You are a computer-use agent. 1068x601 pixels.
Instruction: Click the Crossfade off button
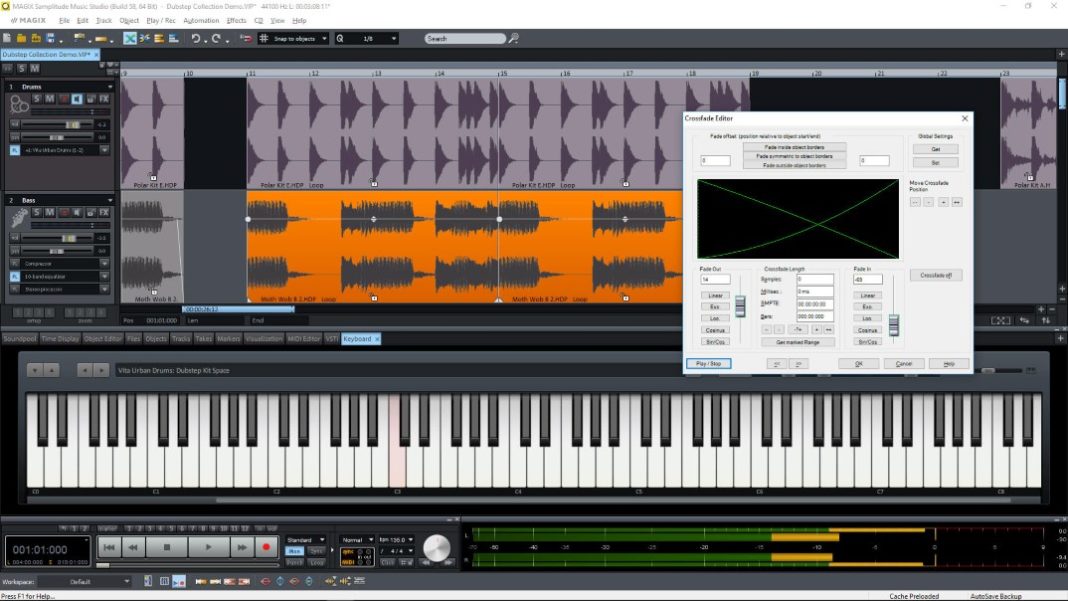coord(936,275)
